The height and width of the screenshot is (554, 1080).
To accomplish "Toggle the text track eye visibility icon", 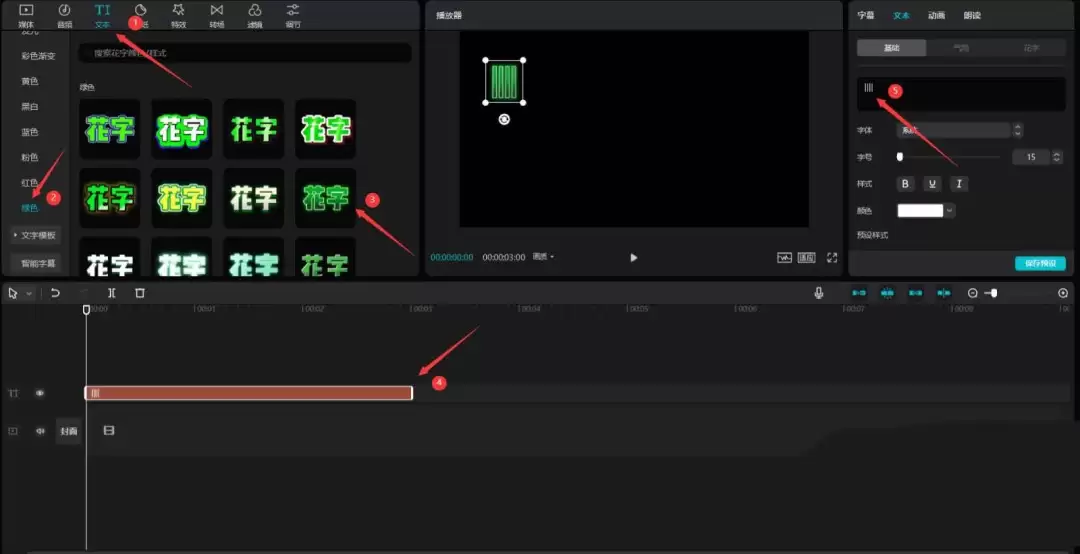I will [40, 393].
